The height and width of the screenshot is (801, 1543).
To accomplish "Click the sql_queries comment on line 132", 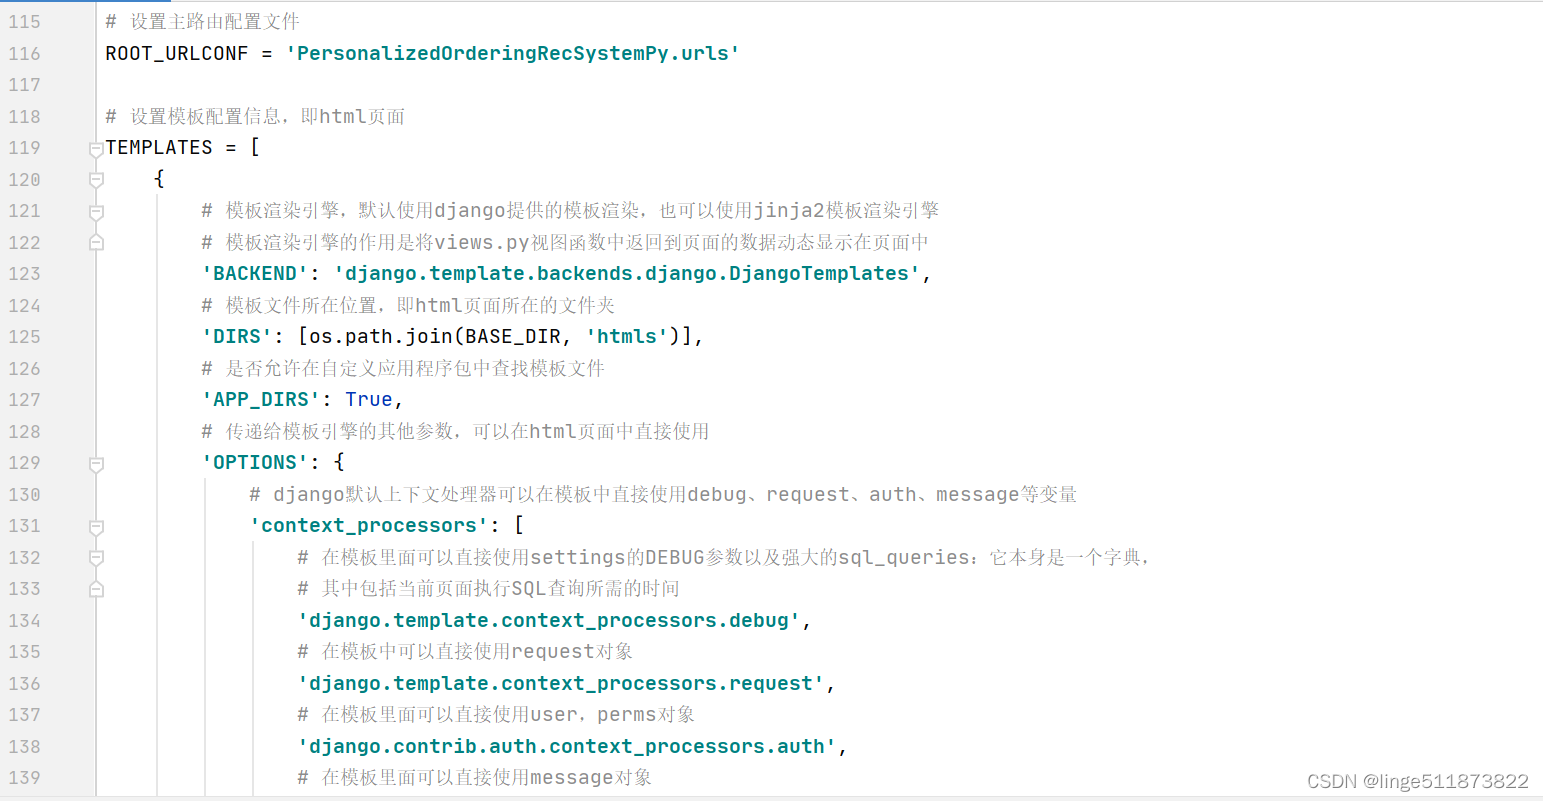I will click(x=723, y=558).
